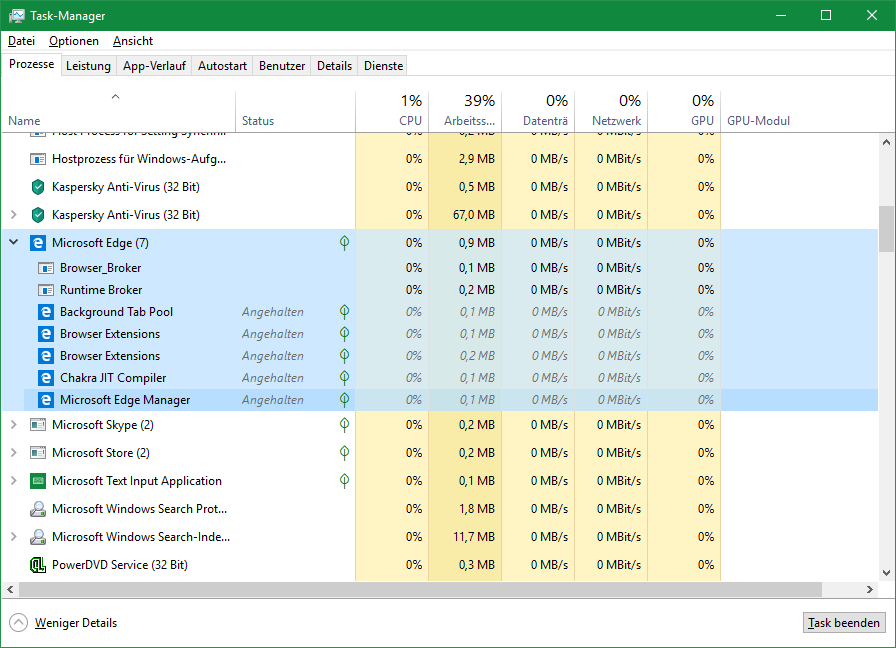
Task: Sort by the GPU percentage column header
Action: point(685,111)
